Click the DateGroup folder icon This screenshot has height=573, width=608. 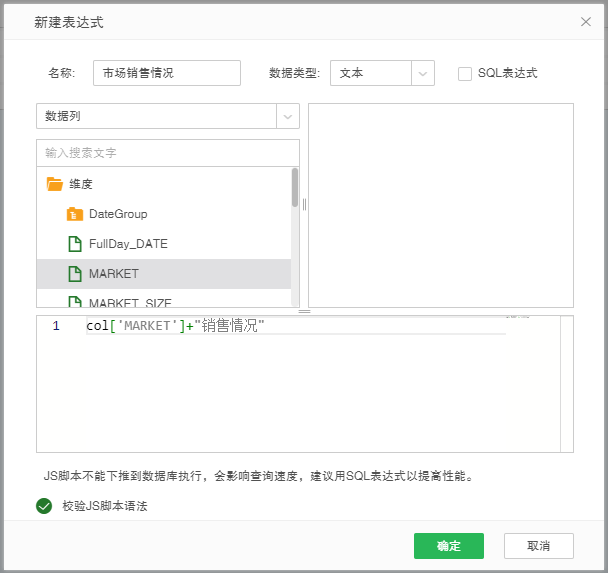pos(74,214)
